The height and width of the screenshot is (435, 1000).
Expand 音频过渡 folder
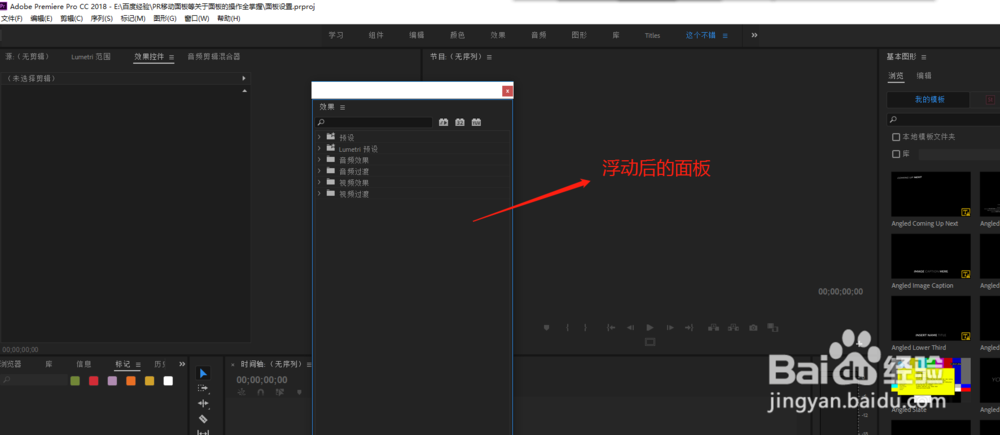(x=319, y=171)
